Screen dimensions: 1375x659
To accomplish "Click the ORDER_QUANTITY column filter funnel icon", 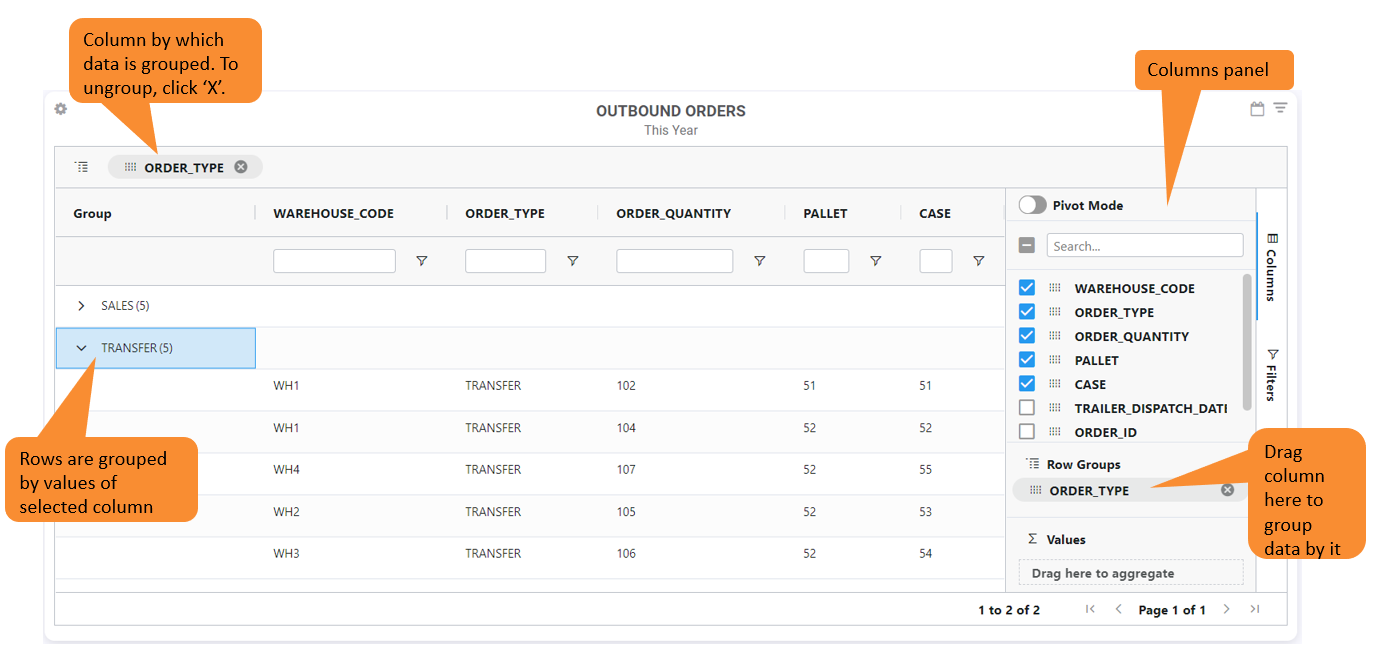I will [x=760, y=261].
